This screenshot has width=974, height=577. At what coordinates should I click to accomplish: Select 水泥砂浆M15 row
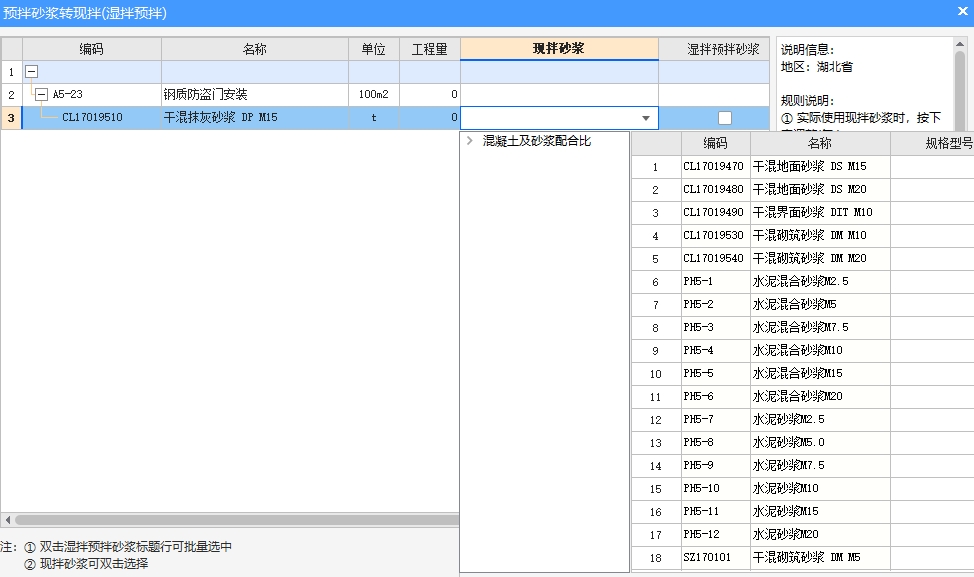[803, 511]
